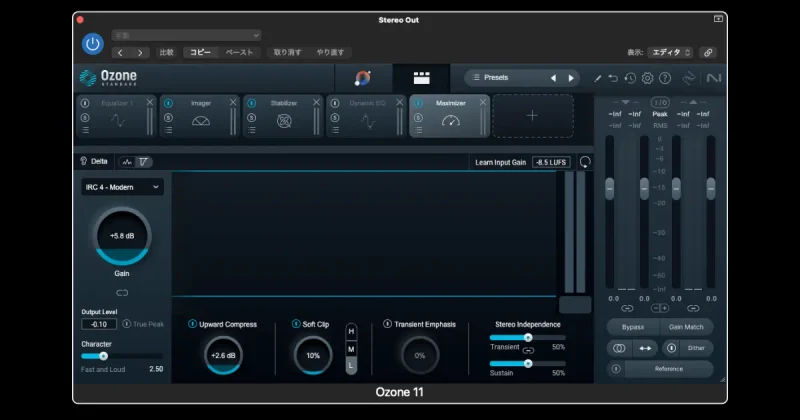Solo the Imager module
The height and width of the screenshot is (420, 800).
point(168,118)
